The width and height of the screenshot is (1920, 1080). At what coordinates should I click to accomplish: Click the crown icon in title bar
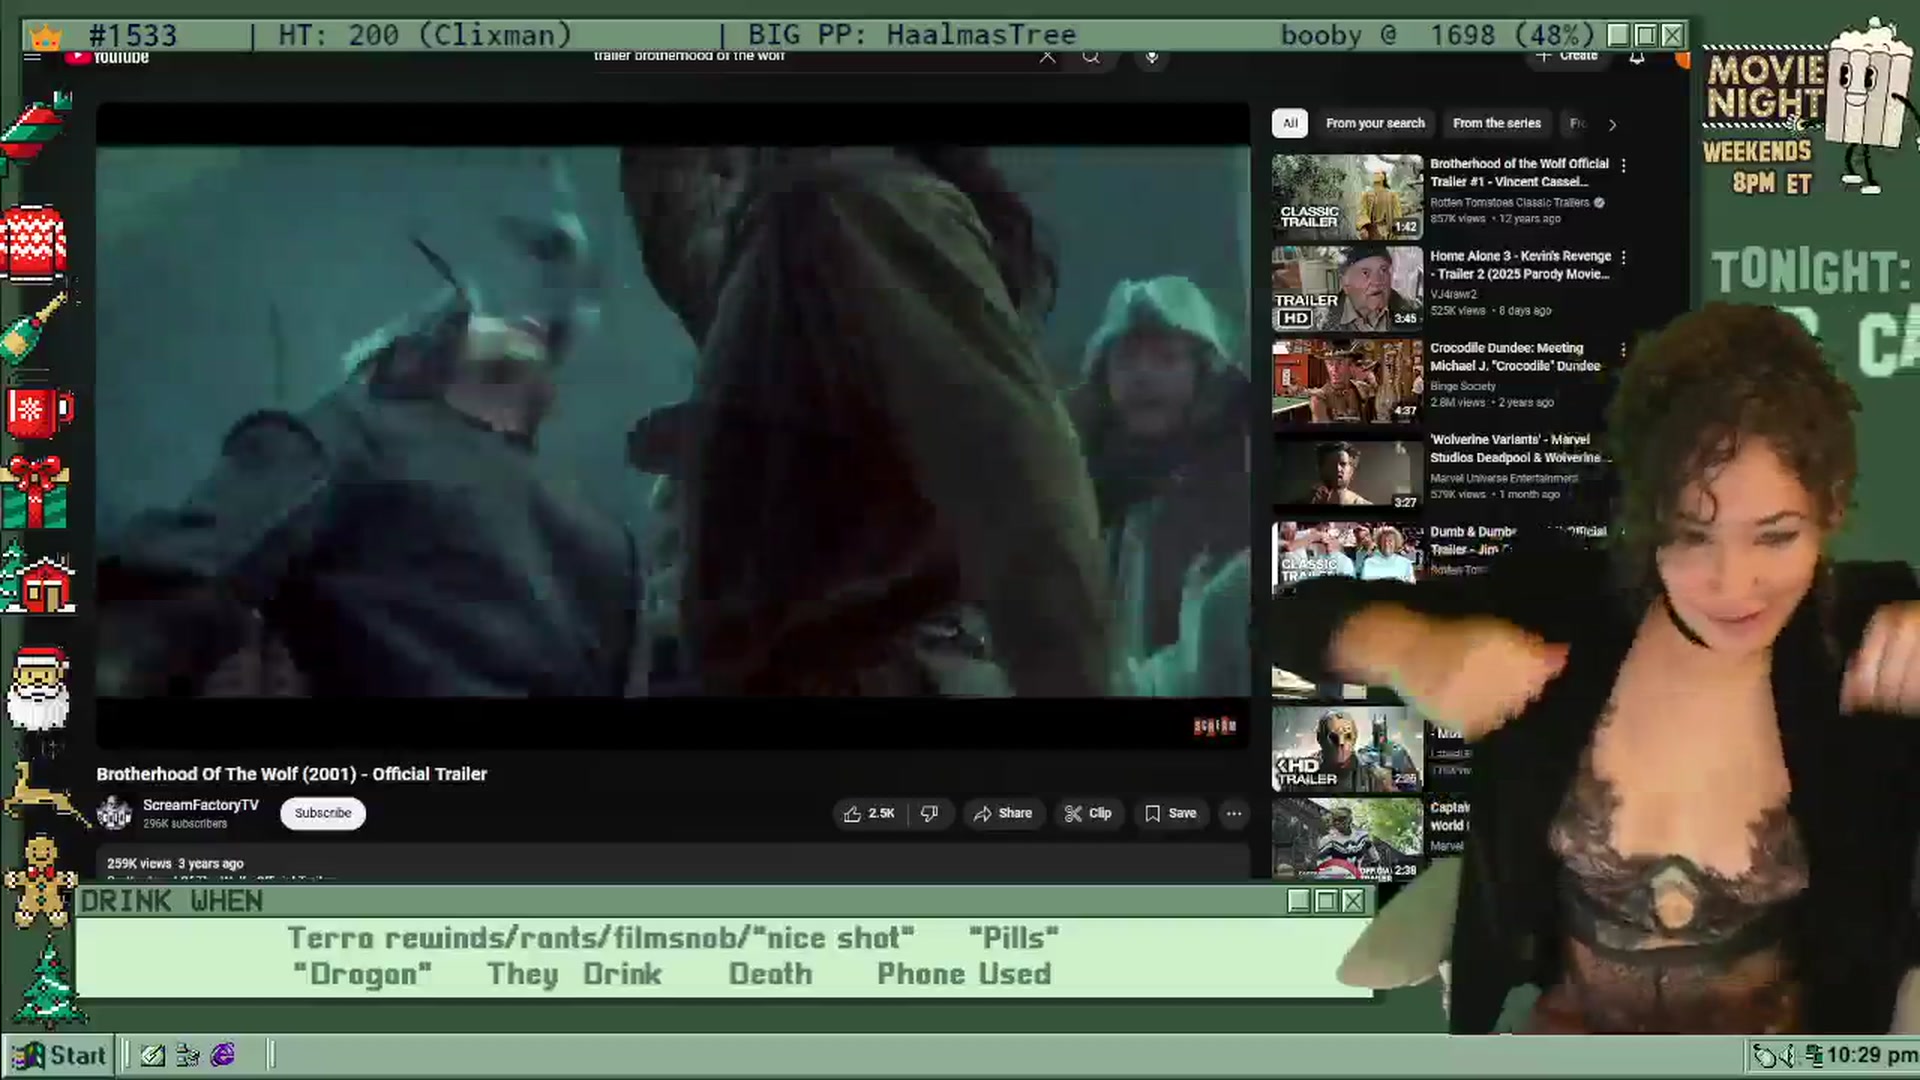46,37
